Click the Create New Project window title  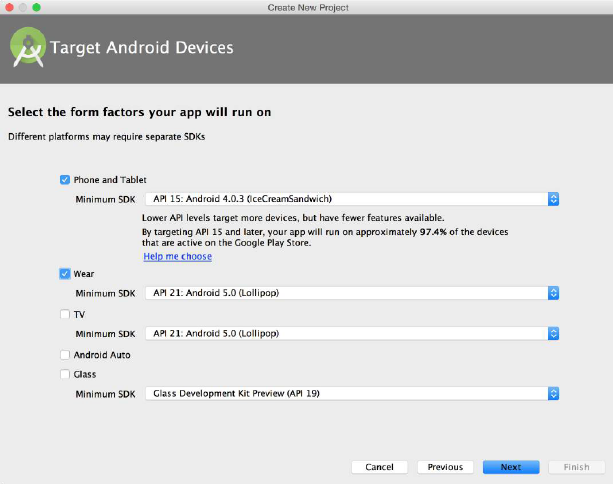tap(308, 7)
